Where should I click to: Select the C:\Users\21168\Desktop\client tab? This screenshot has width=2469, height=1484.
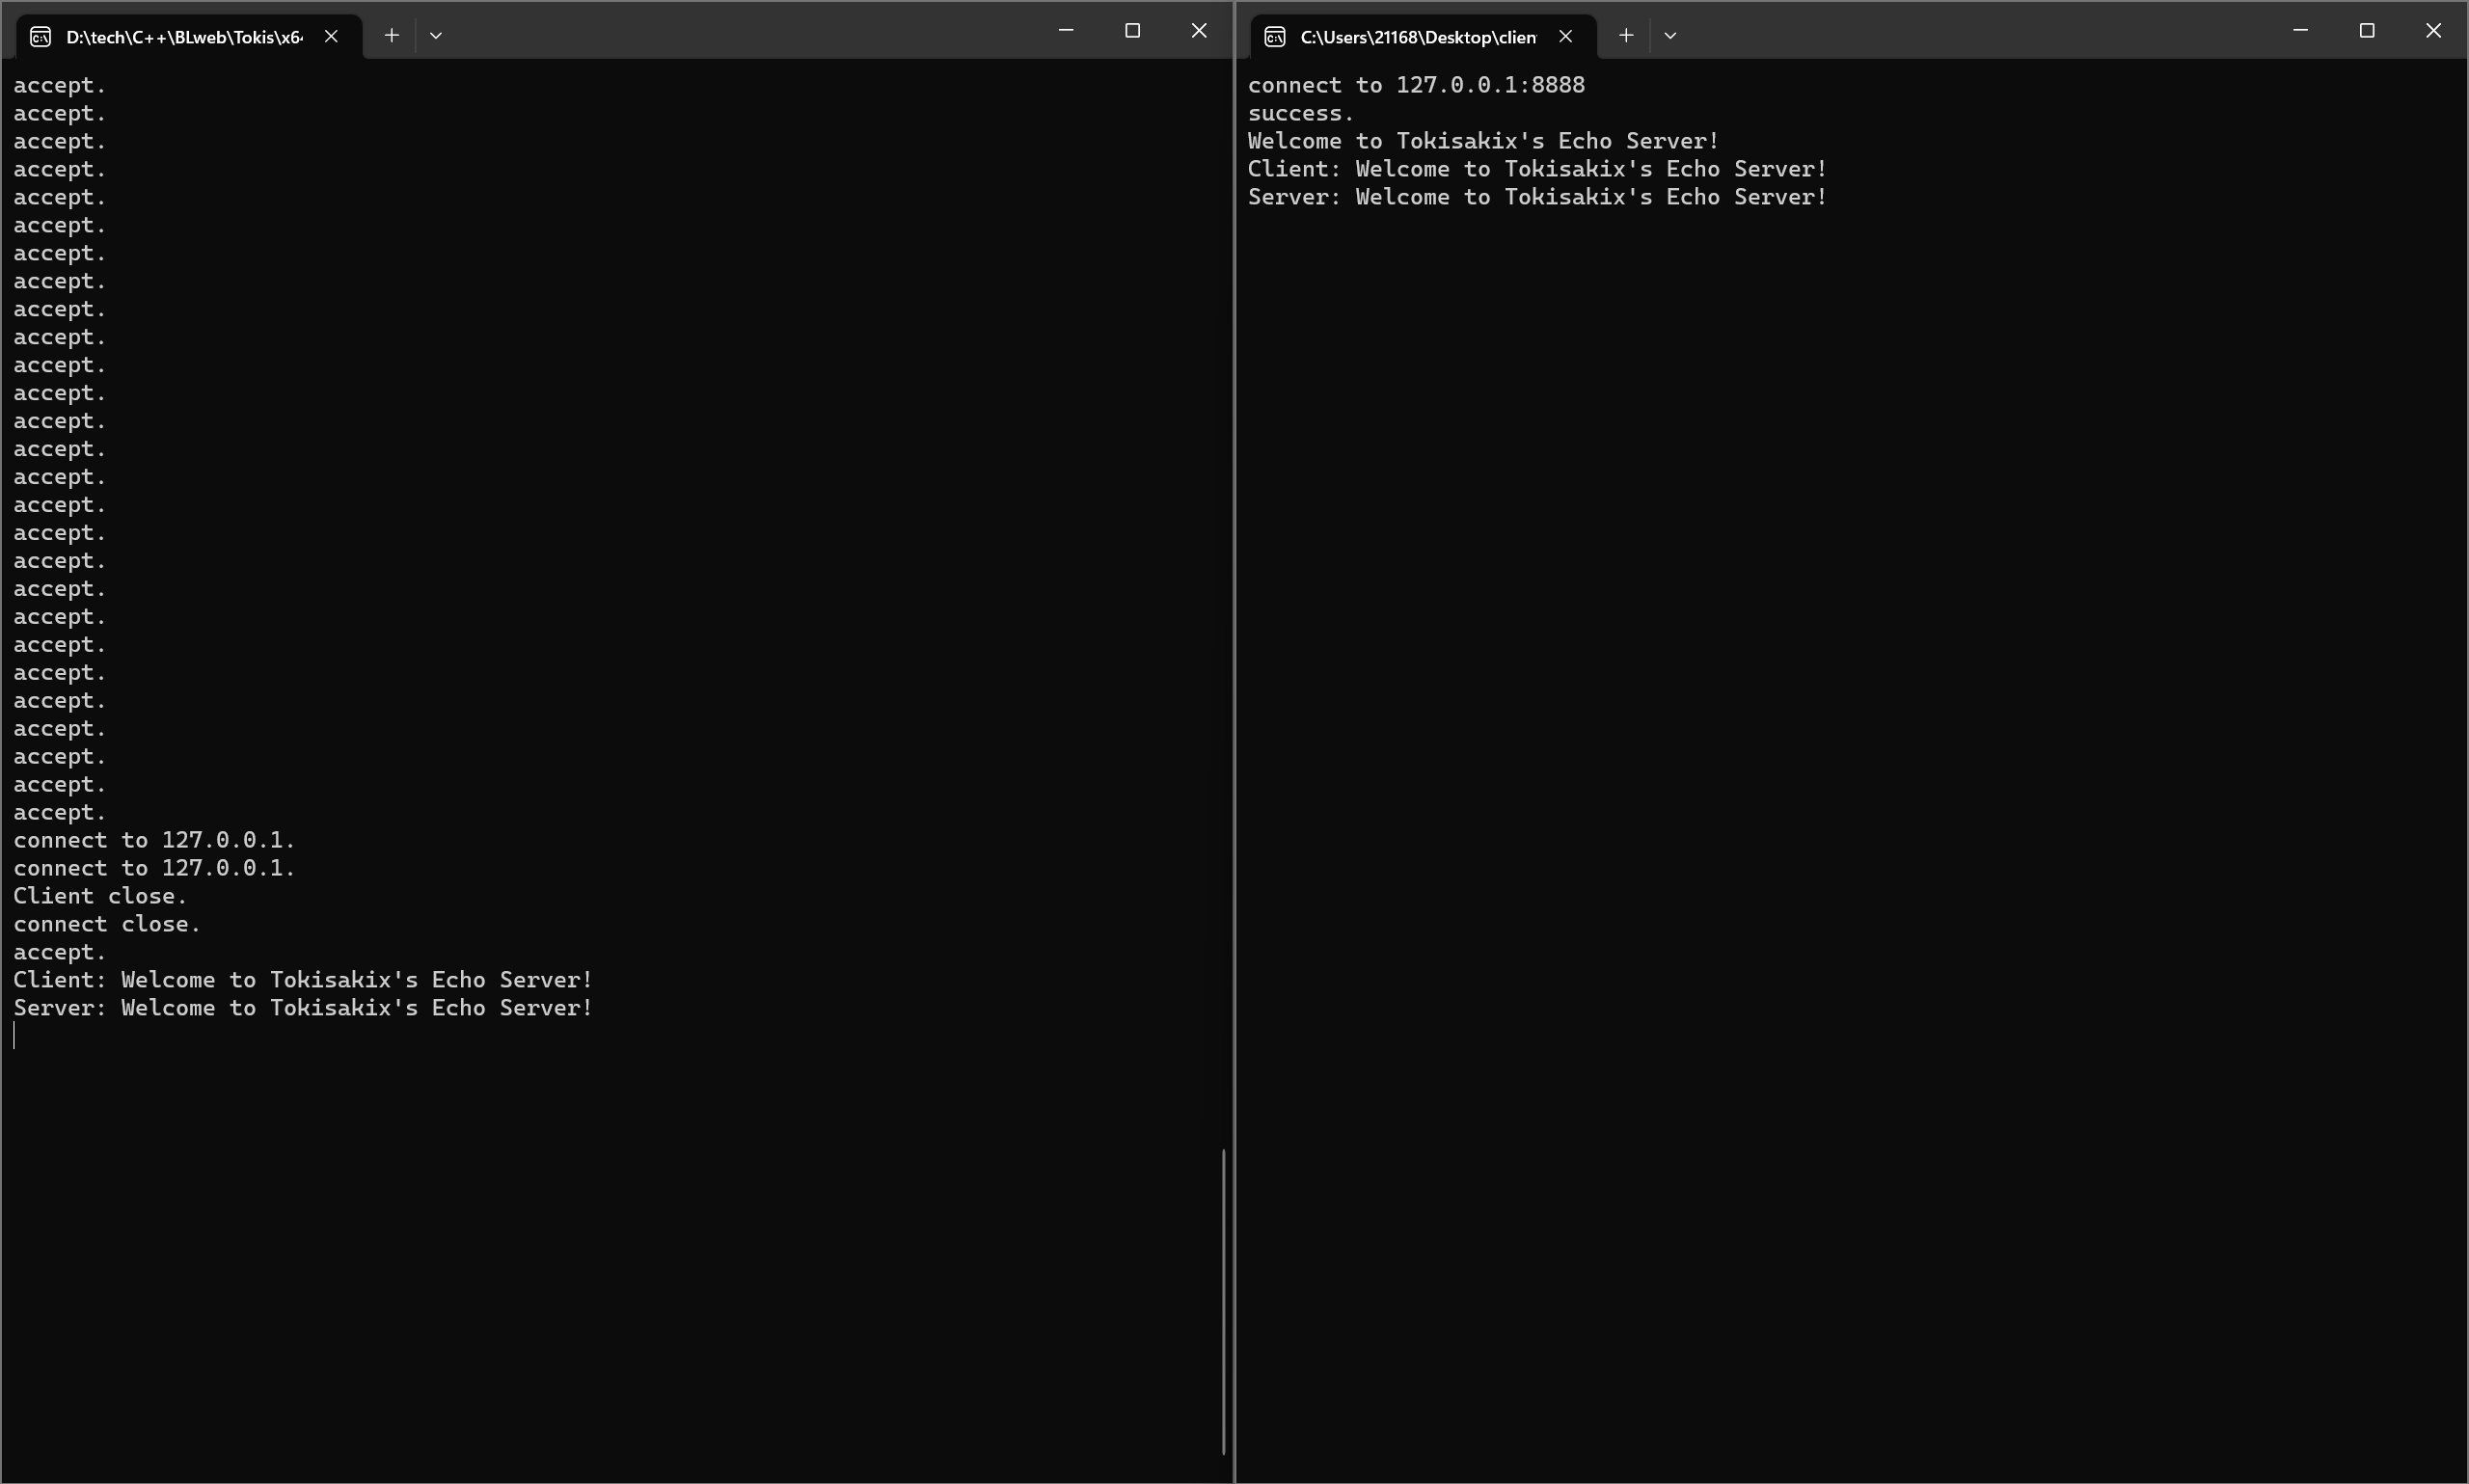[x=1423, y=37]
